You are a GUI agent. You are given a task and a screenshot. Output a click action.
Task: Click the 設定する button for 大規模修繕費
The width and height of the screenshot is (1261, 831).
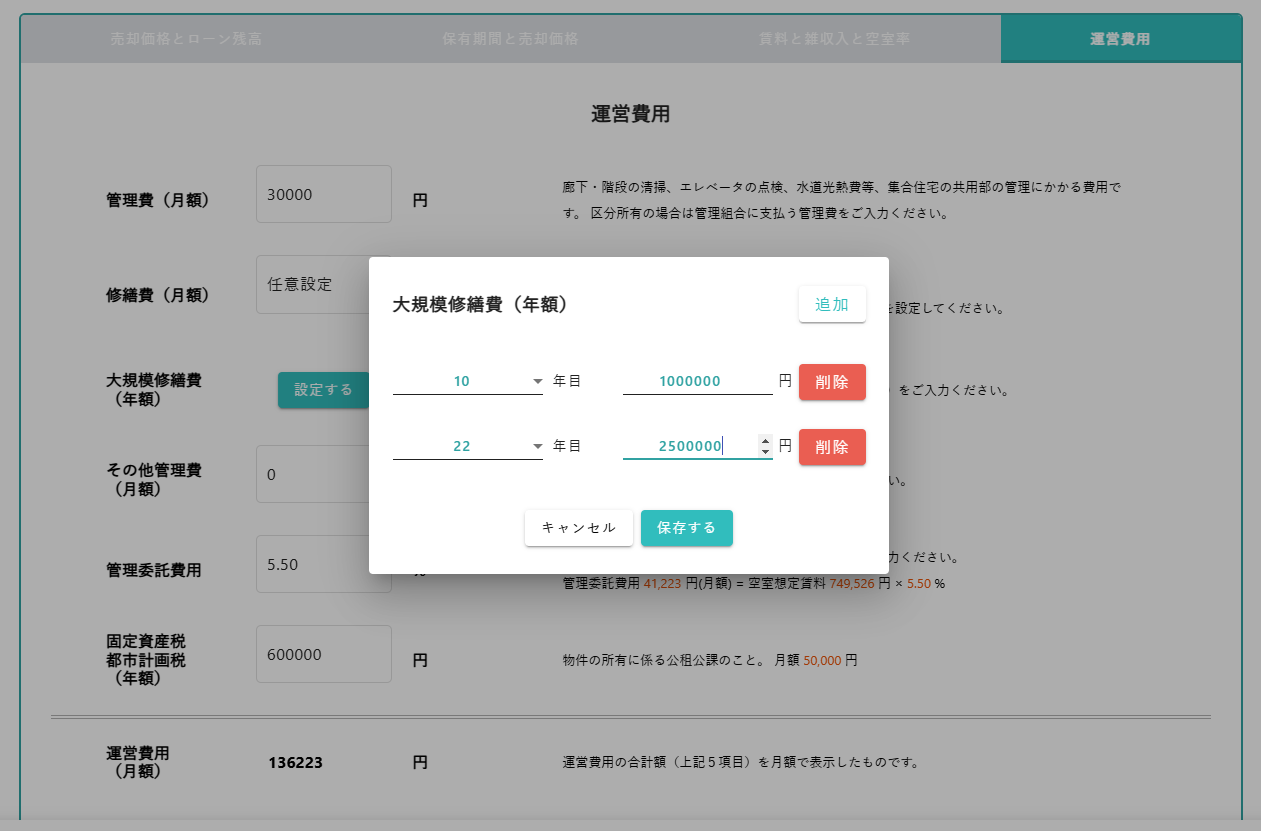322,390
